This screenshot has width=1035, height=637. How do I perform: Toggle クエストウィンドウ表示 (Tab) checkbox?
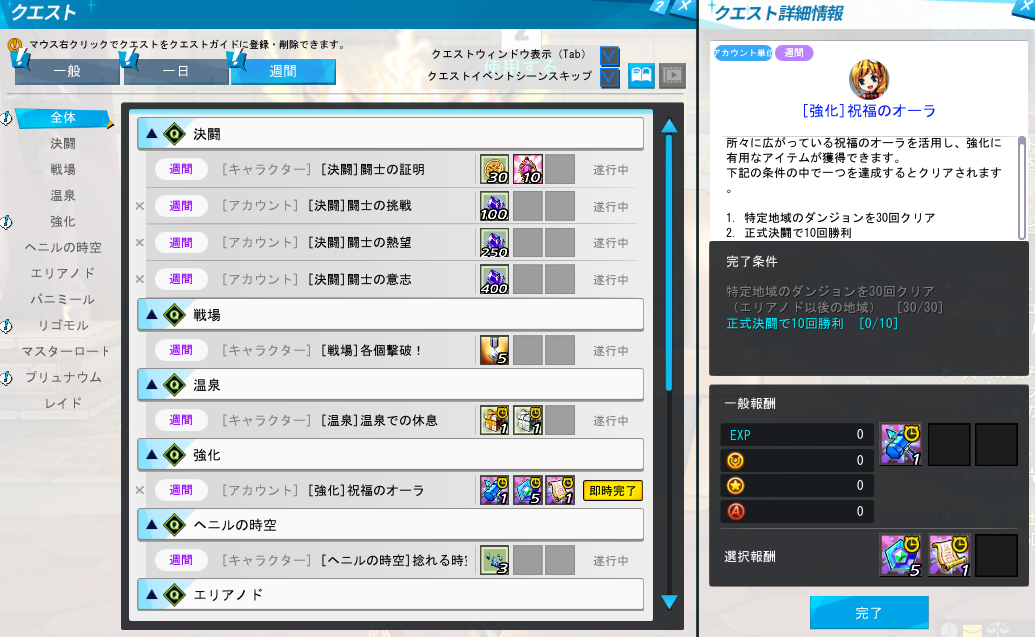point(609,55)
